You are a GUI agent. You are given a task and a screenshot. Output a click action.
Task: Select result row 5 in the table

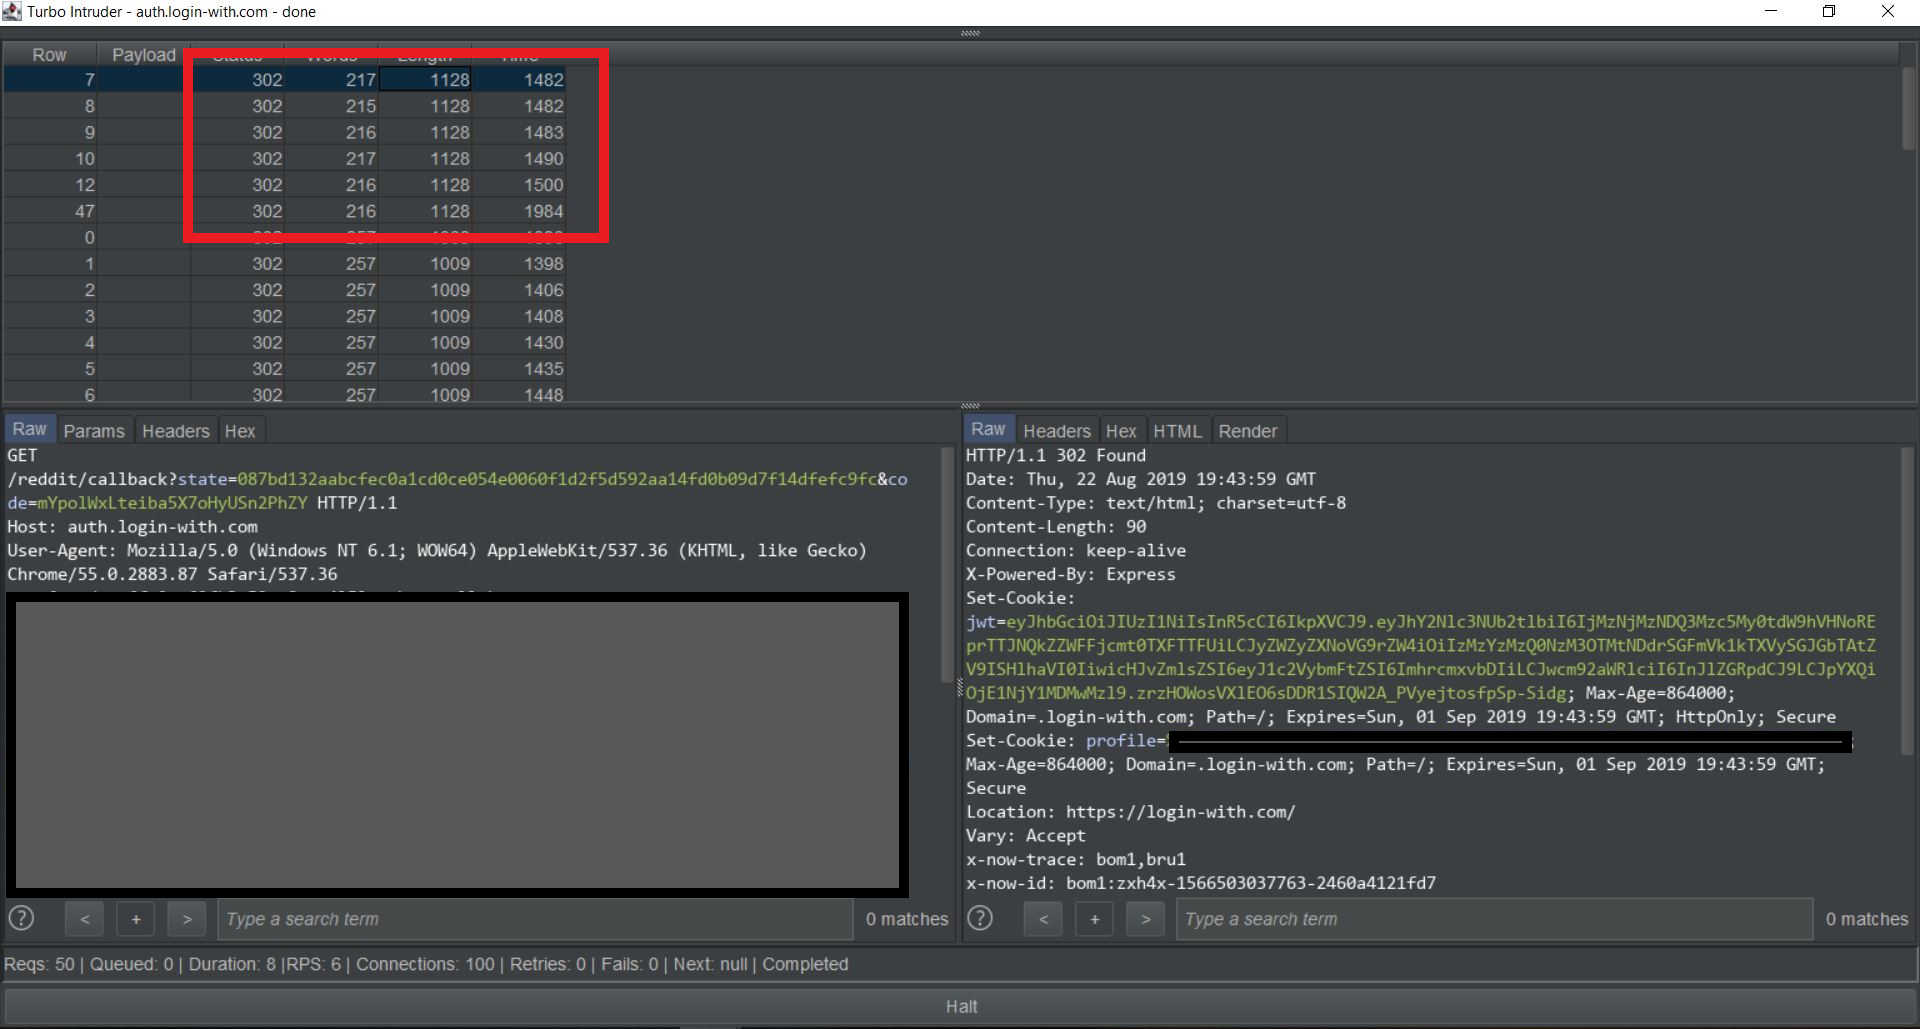[x=284, y=369]
